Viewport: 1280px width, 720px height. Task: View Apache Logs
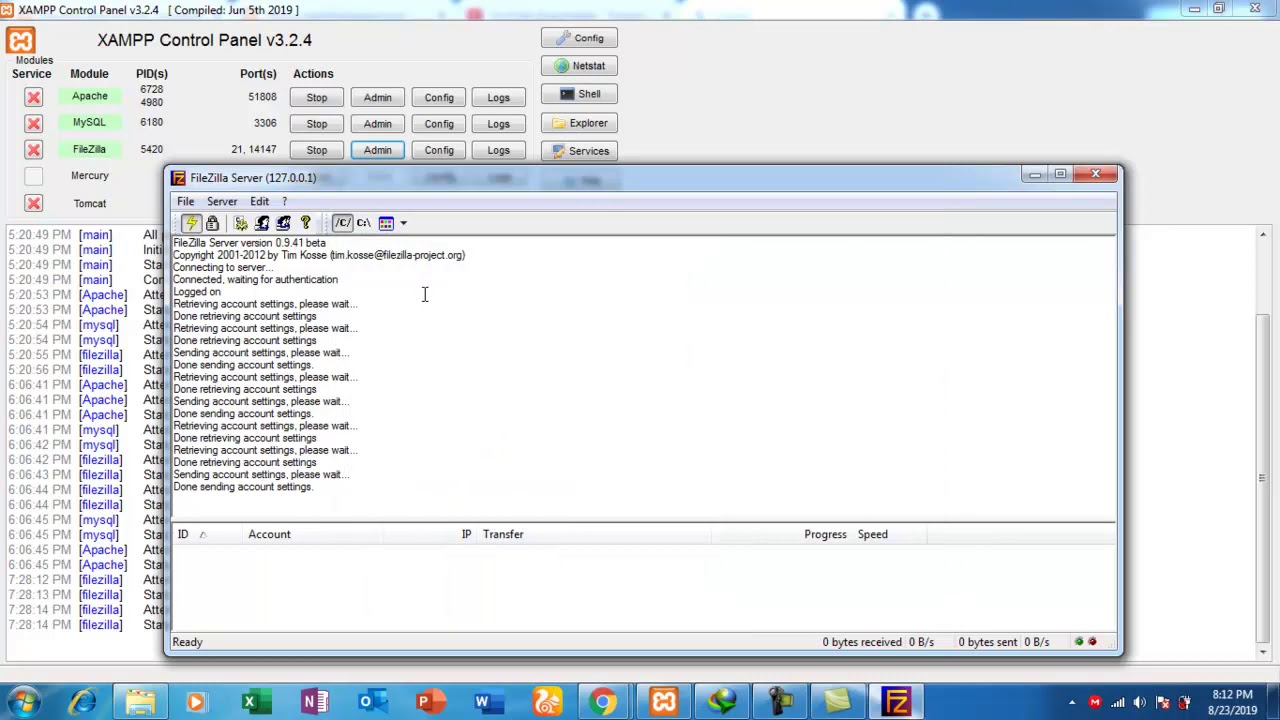click(x=498, y=97)
